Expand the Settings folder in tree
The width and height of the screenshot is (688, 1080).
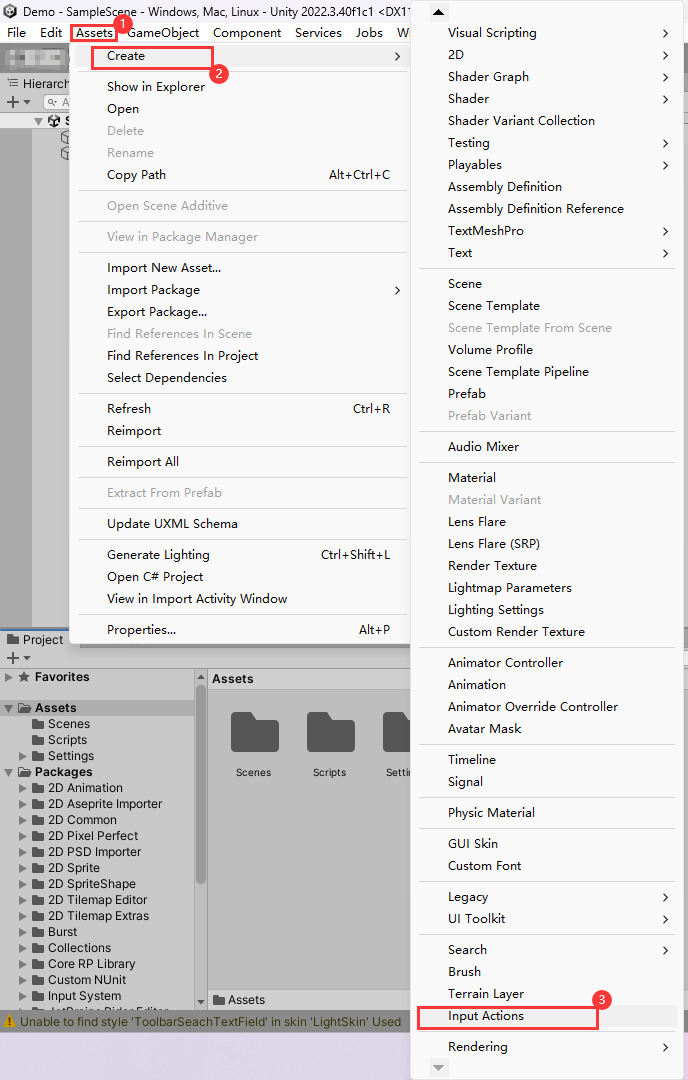click(x=23, y=756)
